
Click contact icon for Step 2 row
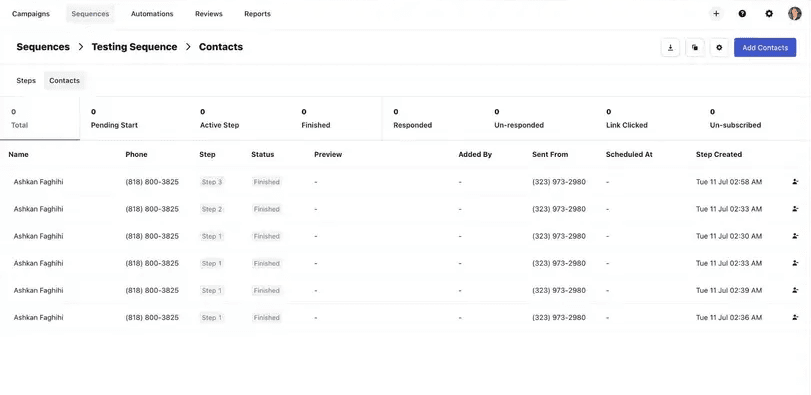click(x=795, y=209)
